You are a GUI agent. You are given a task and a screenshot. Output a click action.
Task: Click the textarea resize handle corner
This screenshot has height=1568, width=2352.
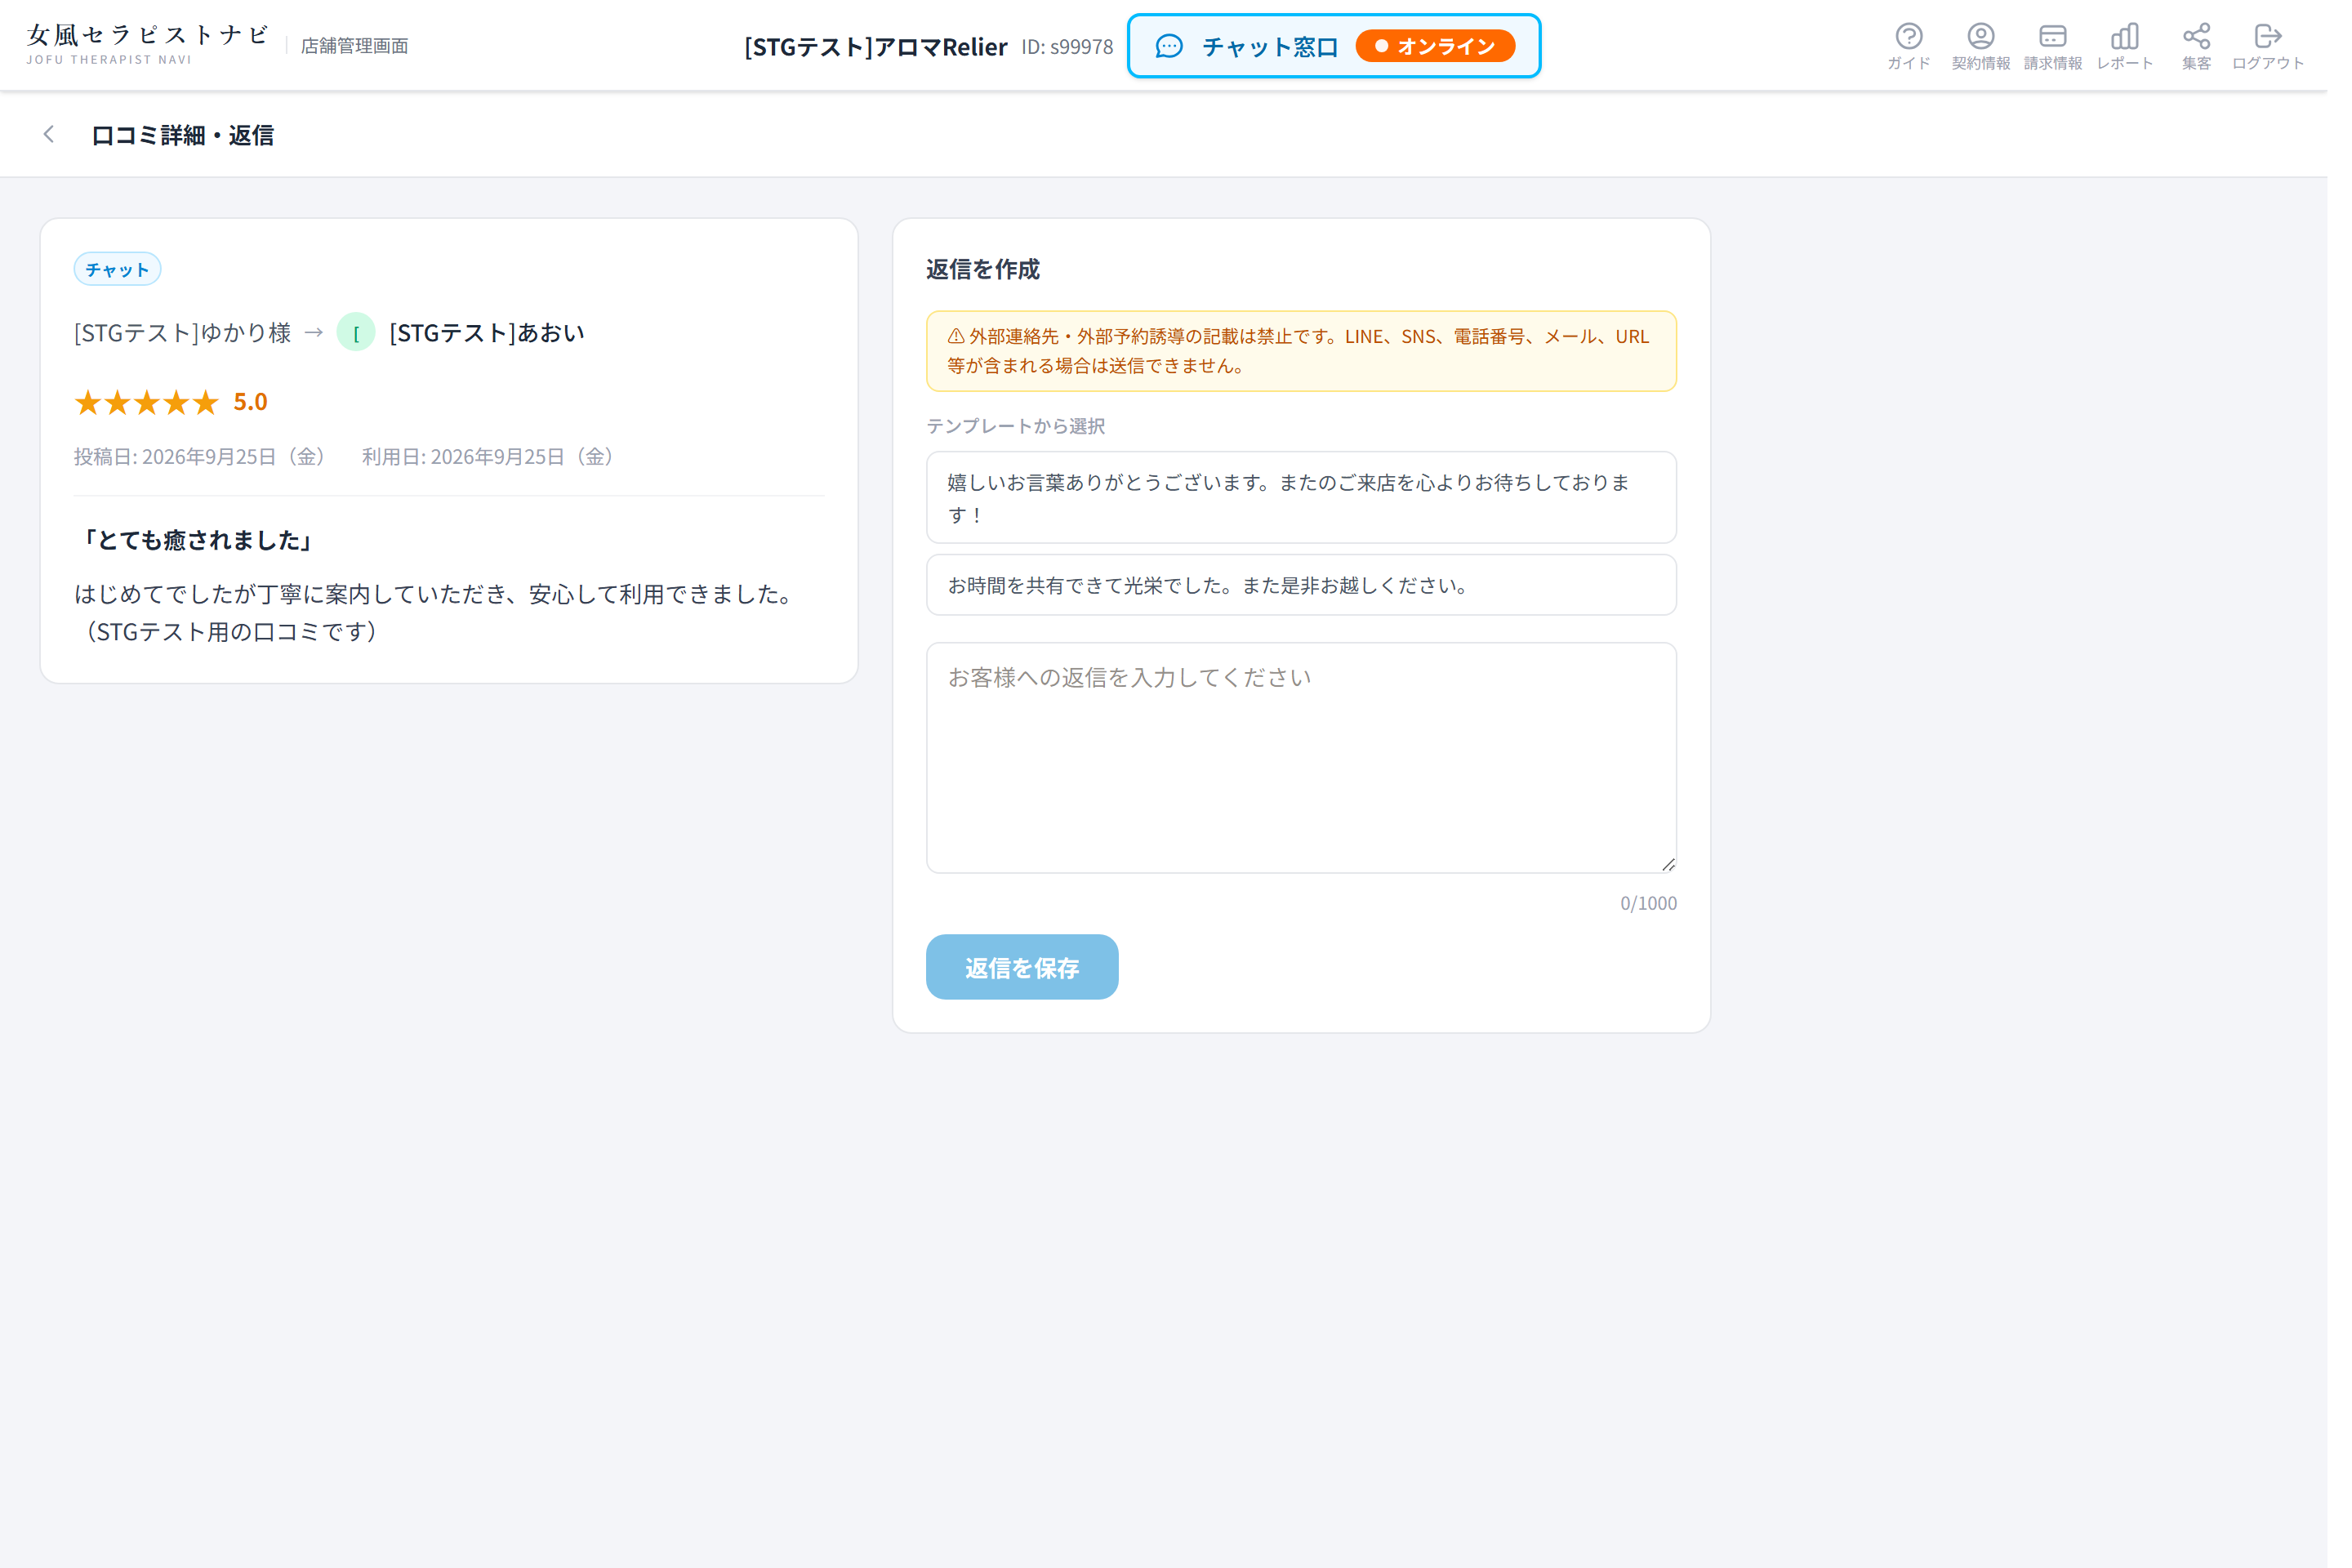[1686, 873]
